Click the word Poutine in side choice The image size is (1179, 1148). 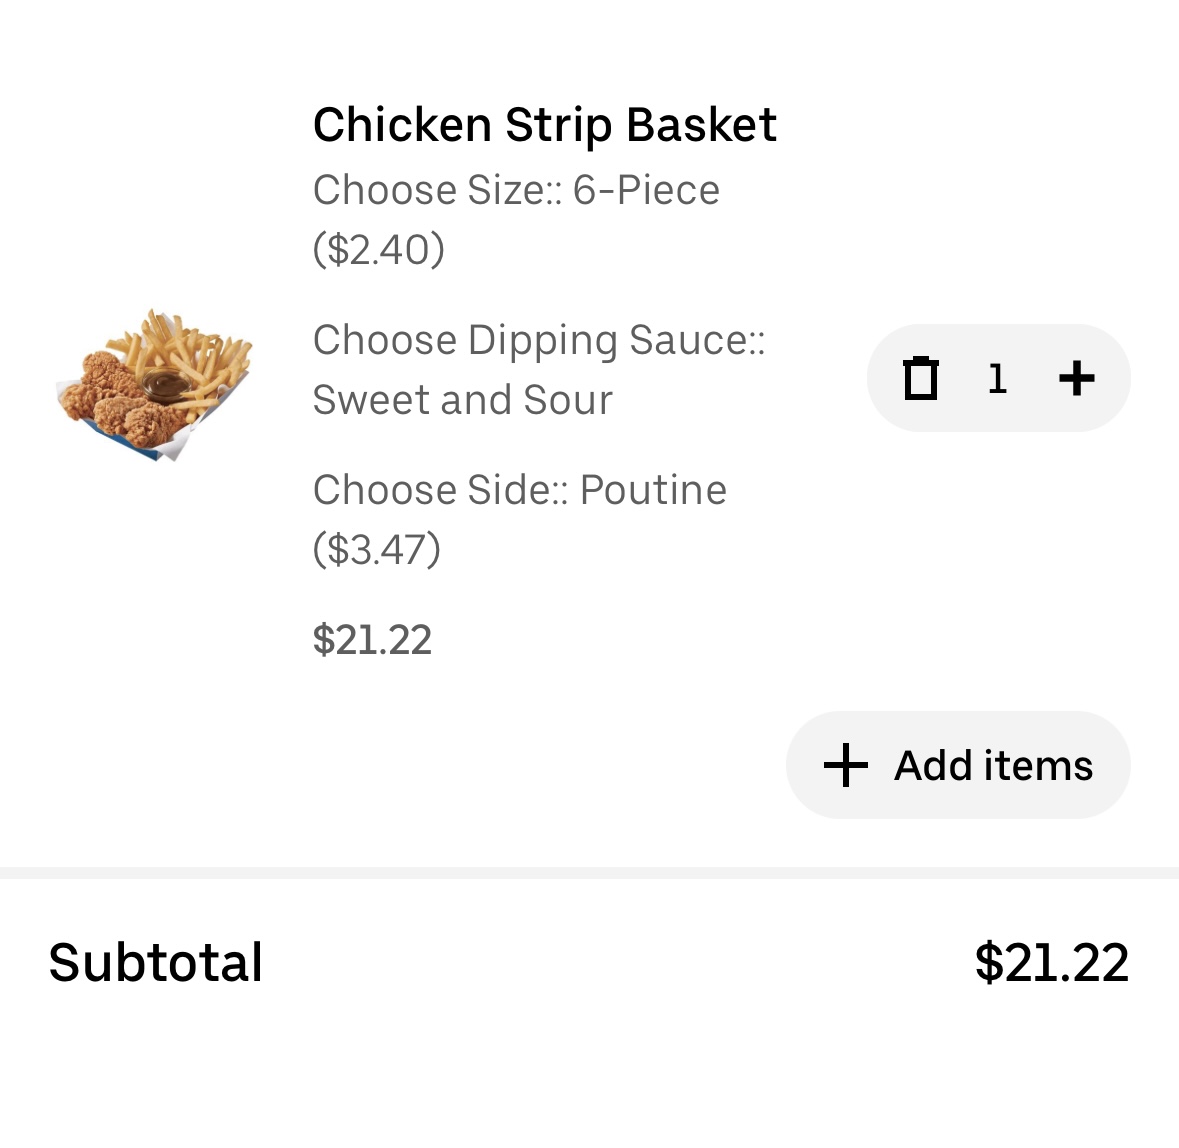point(653,490)
